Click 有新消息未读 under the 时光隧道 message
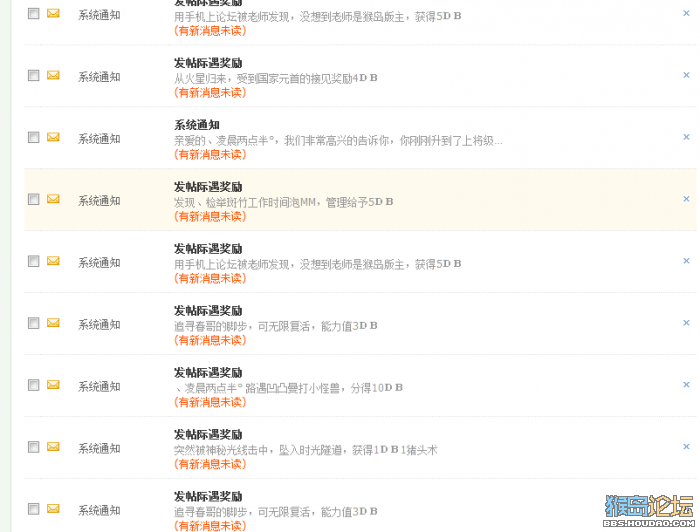 pos(210,465)
